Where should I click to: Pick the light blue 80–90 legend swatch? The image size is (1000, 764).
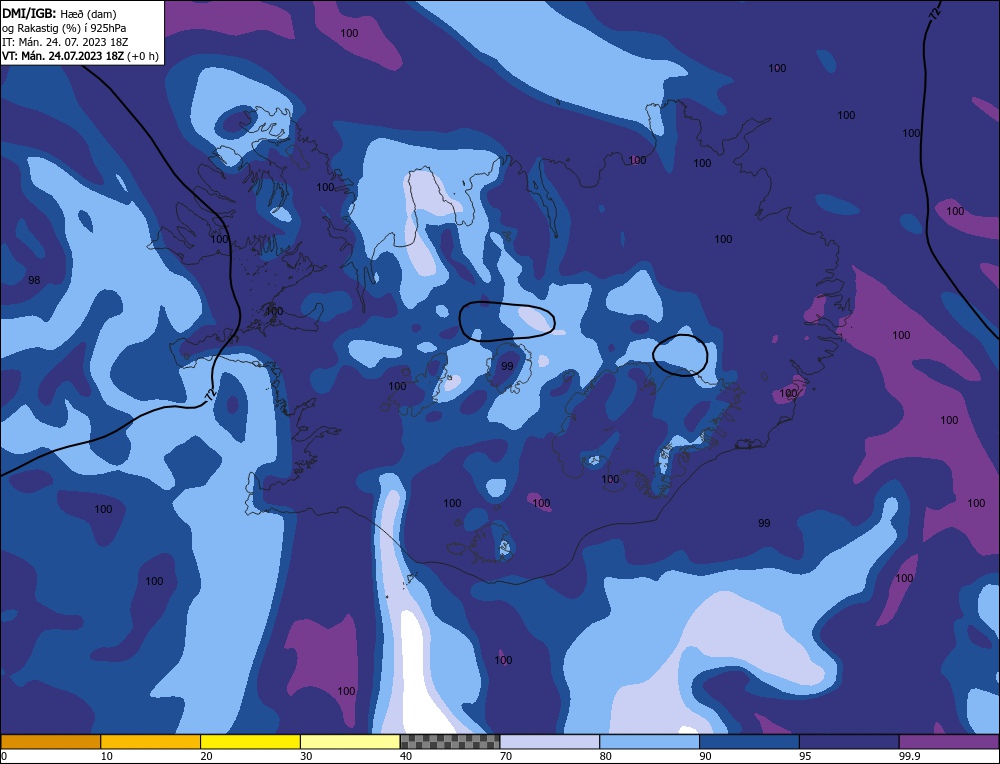click(649, 741)
